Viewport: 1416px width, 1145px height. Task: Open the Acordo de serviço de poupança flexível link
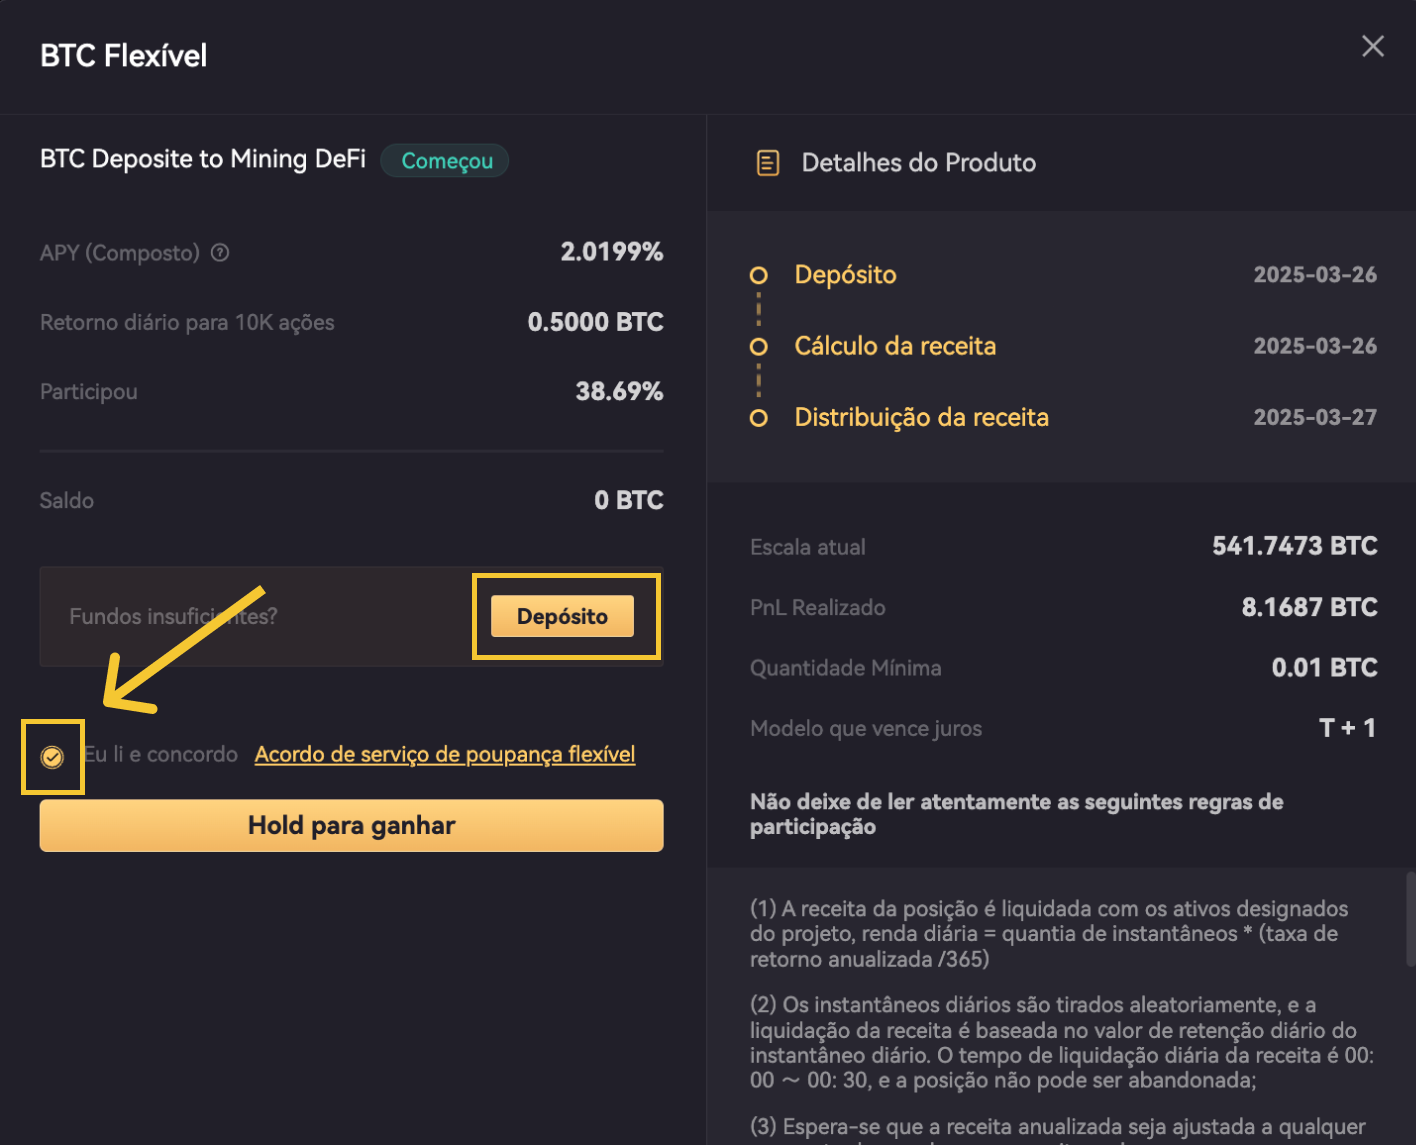click(x=445, y=754)
